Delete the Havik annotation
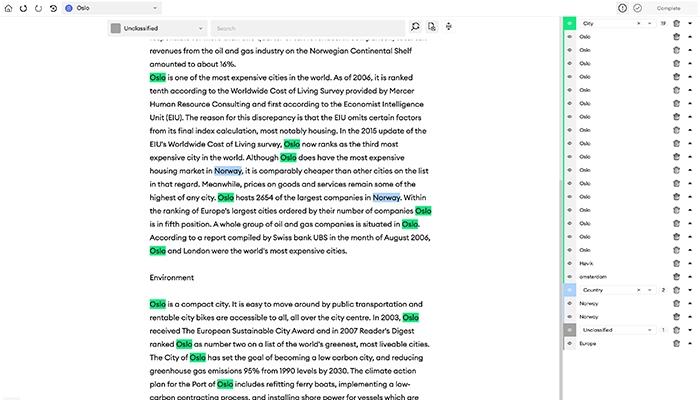Image resolution: width=700 pixels, height=400 pixels. (x=676, y=263)
